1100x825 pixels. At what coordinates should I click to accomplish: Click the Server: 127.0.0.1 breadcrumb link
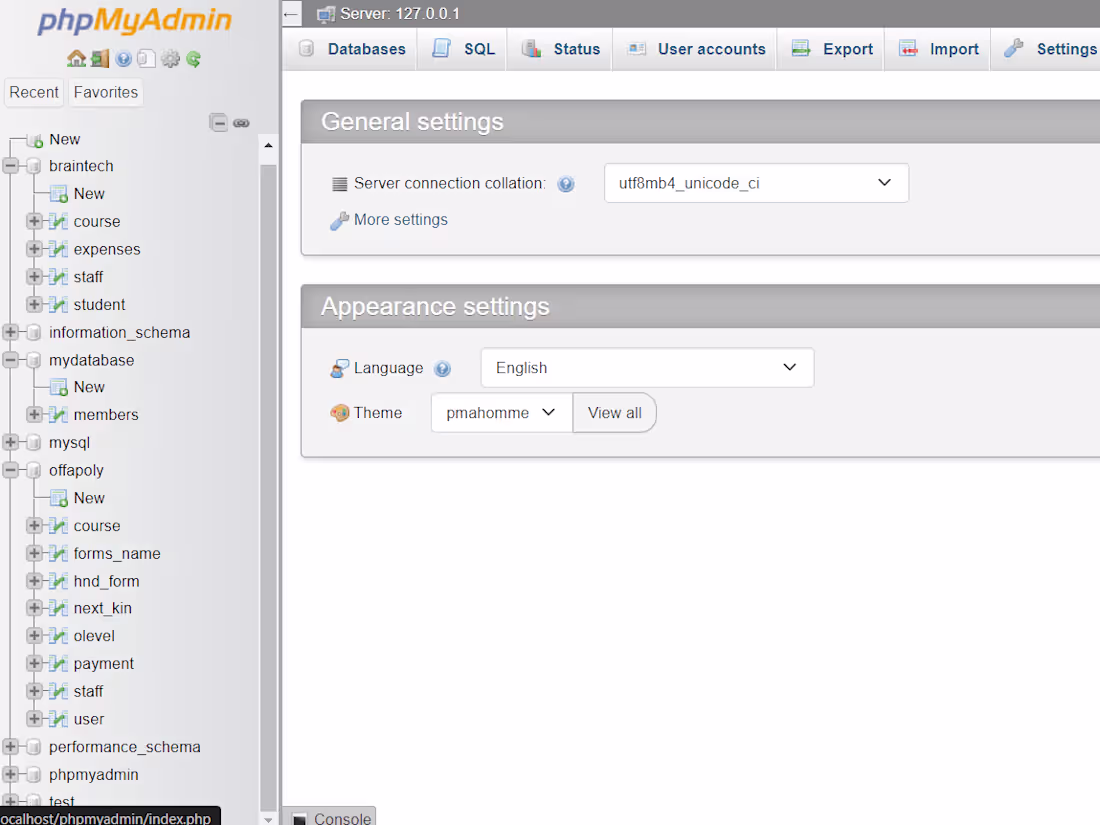pos(400,14)
